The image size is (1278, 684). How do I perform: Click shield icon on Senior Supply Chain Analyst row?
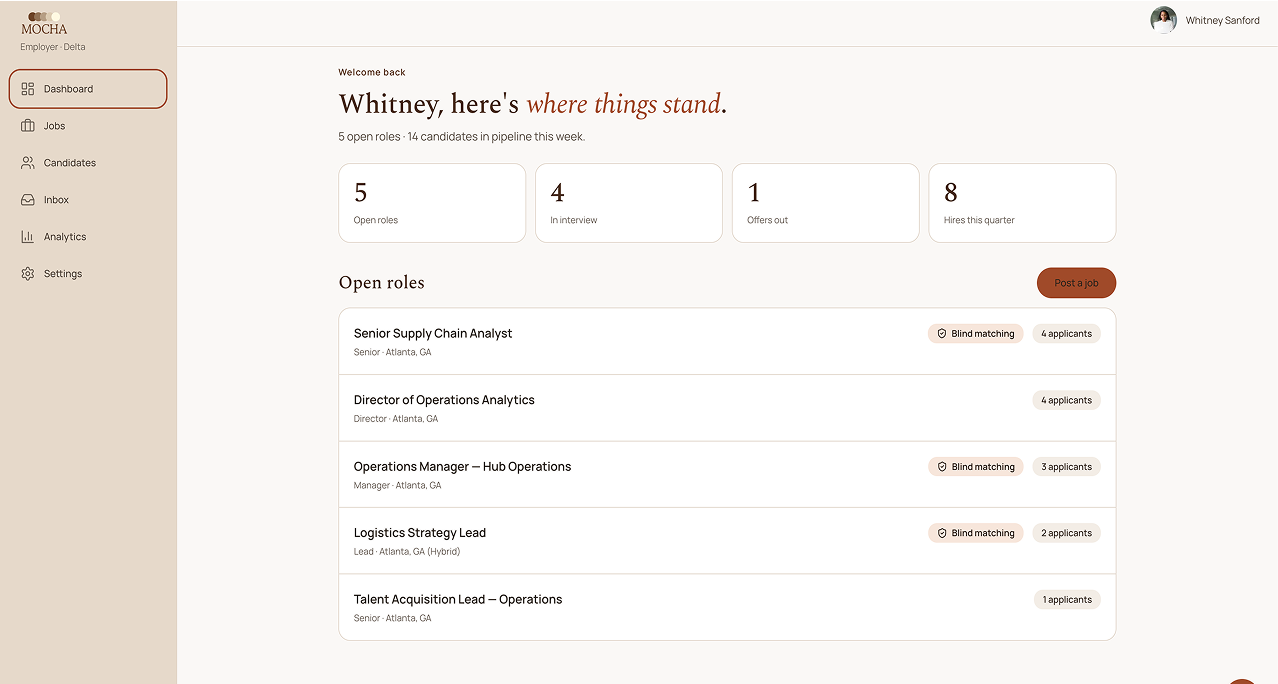942,334
